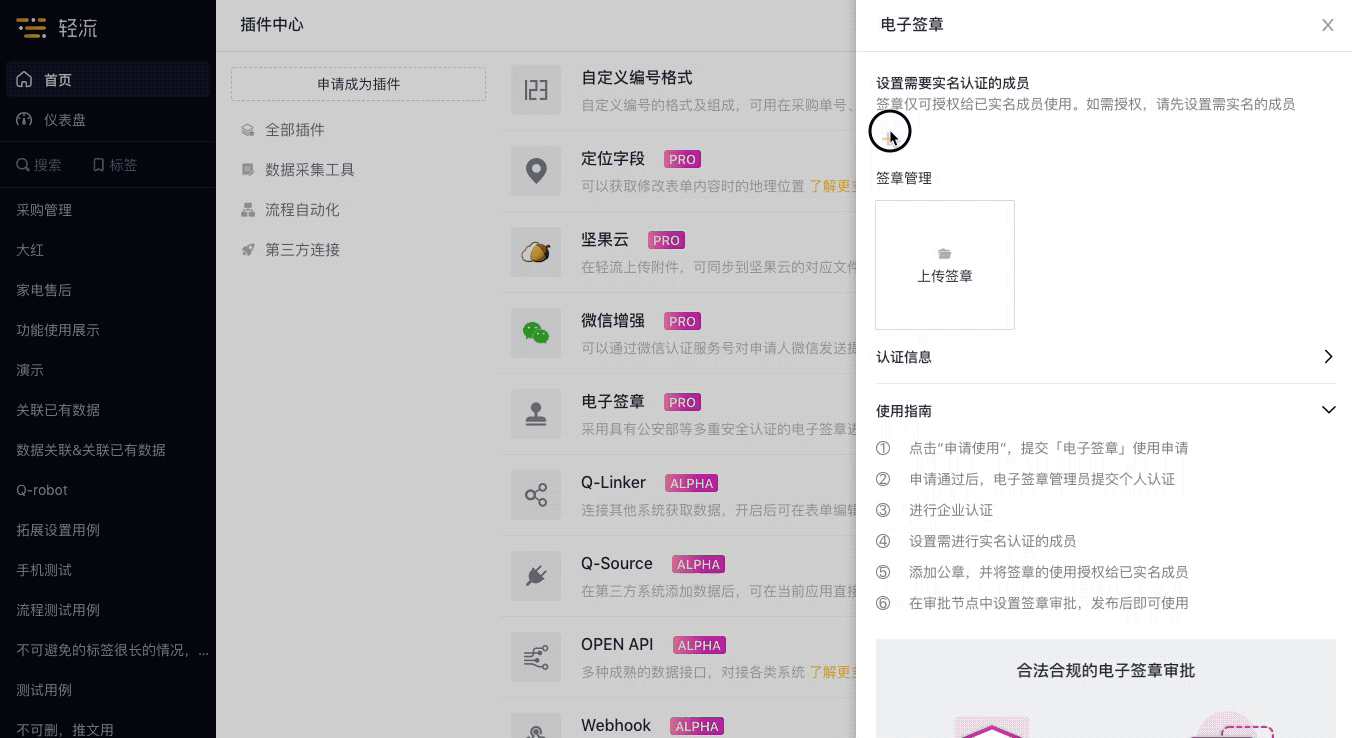Click the 搜索 field in sidebar
This screenshot has width=1352, height=738.
tap(39, 165)
